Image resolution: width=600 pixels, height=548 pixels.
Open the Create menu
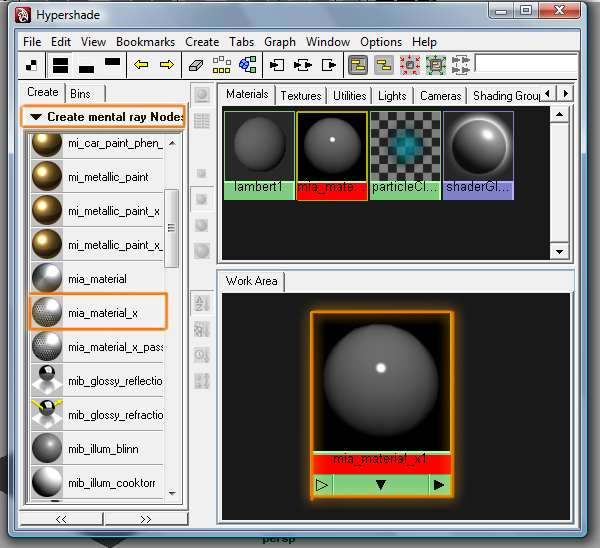[202, 42]
